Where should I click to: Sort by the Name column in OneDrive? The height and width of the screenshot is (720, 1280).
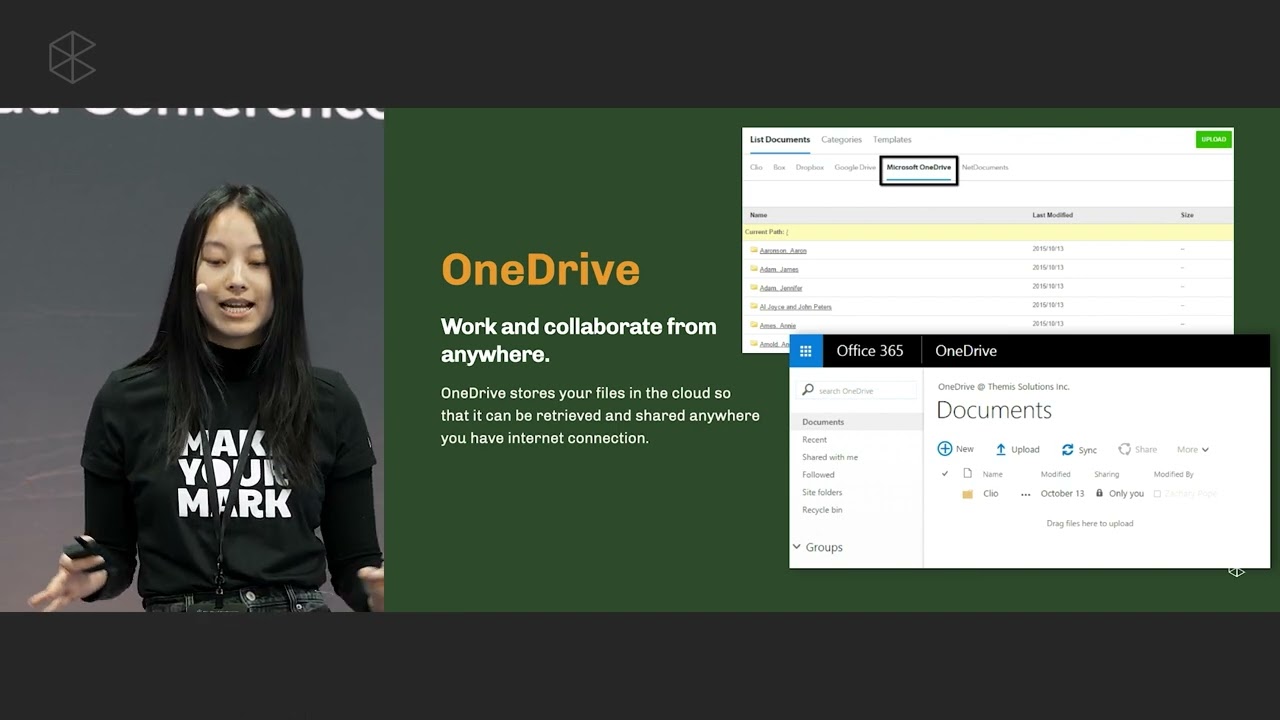click(992, 474)
